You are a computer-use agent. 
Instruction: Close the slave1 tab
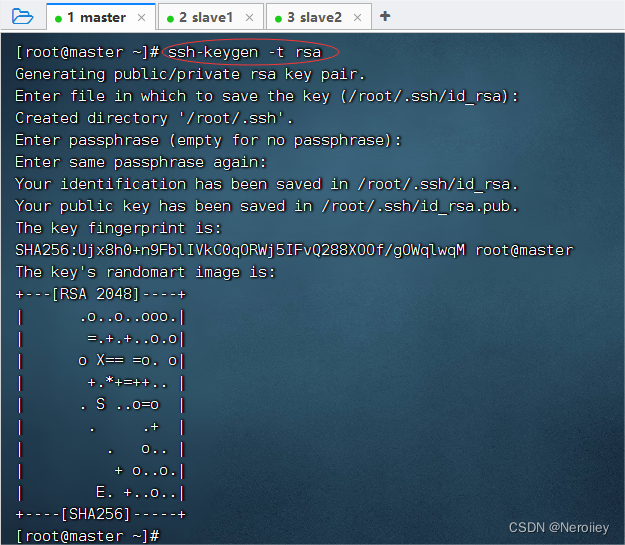pyautogui.click(x=249, y=18)
